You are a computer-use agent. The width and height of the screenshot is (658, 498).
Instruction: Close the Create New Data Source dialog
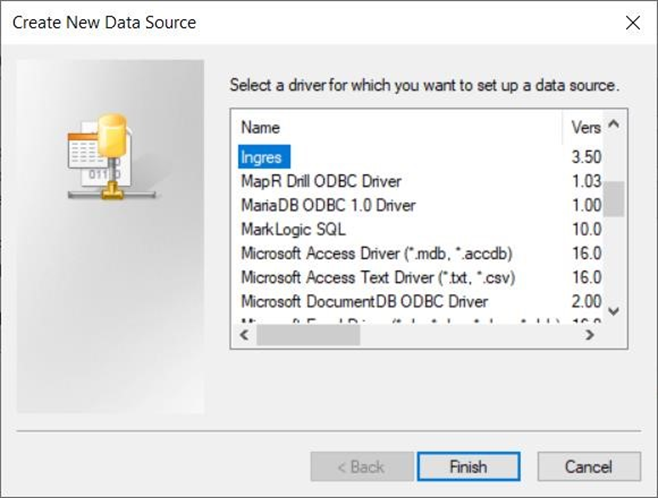631,22
